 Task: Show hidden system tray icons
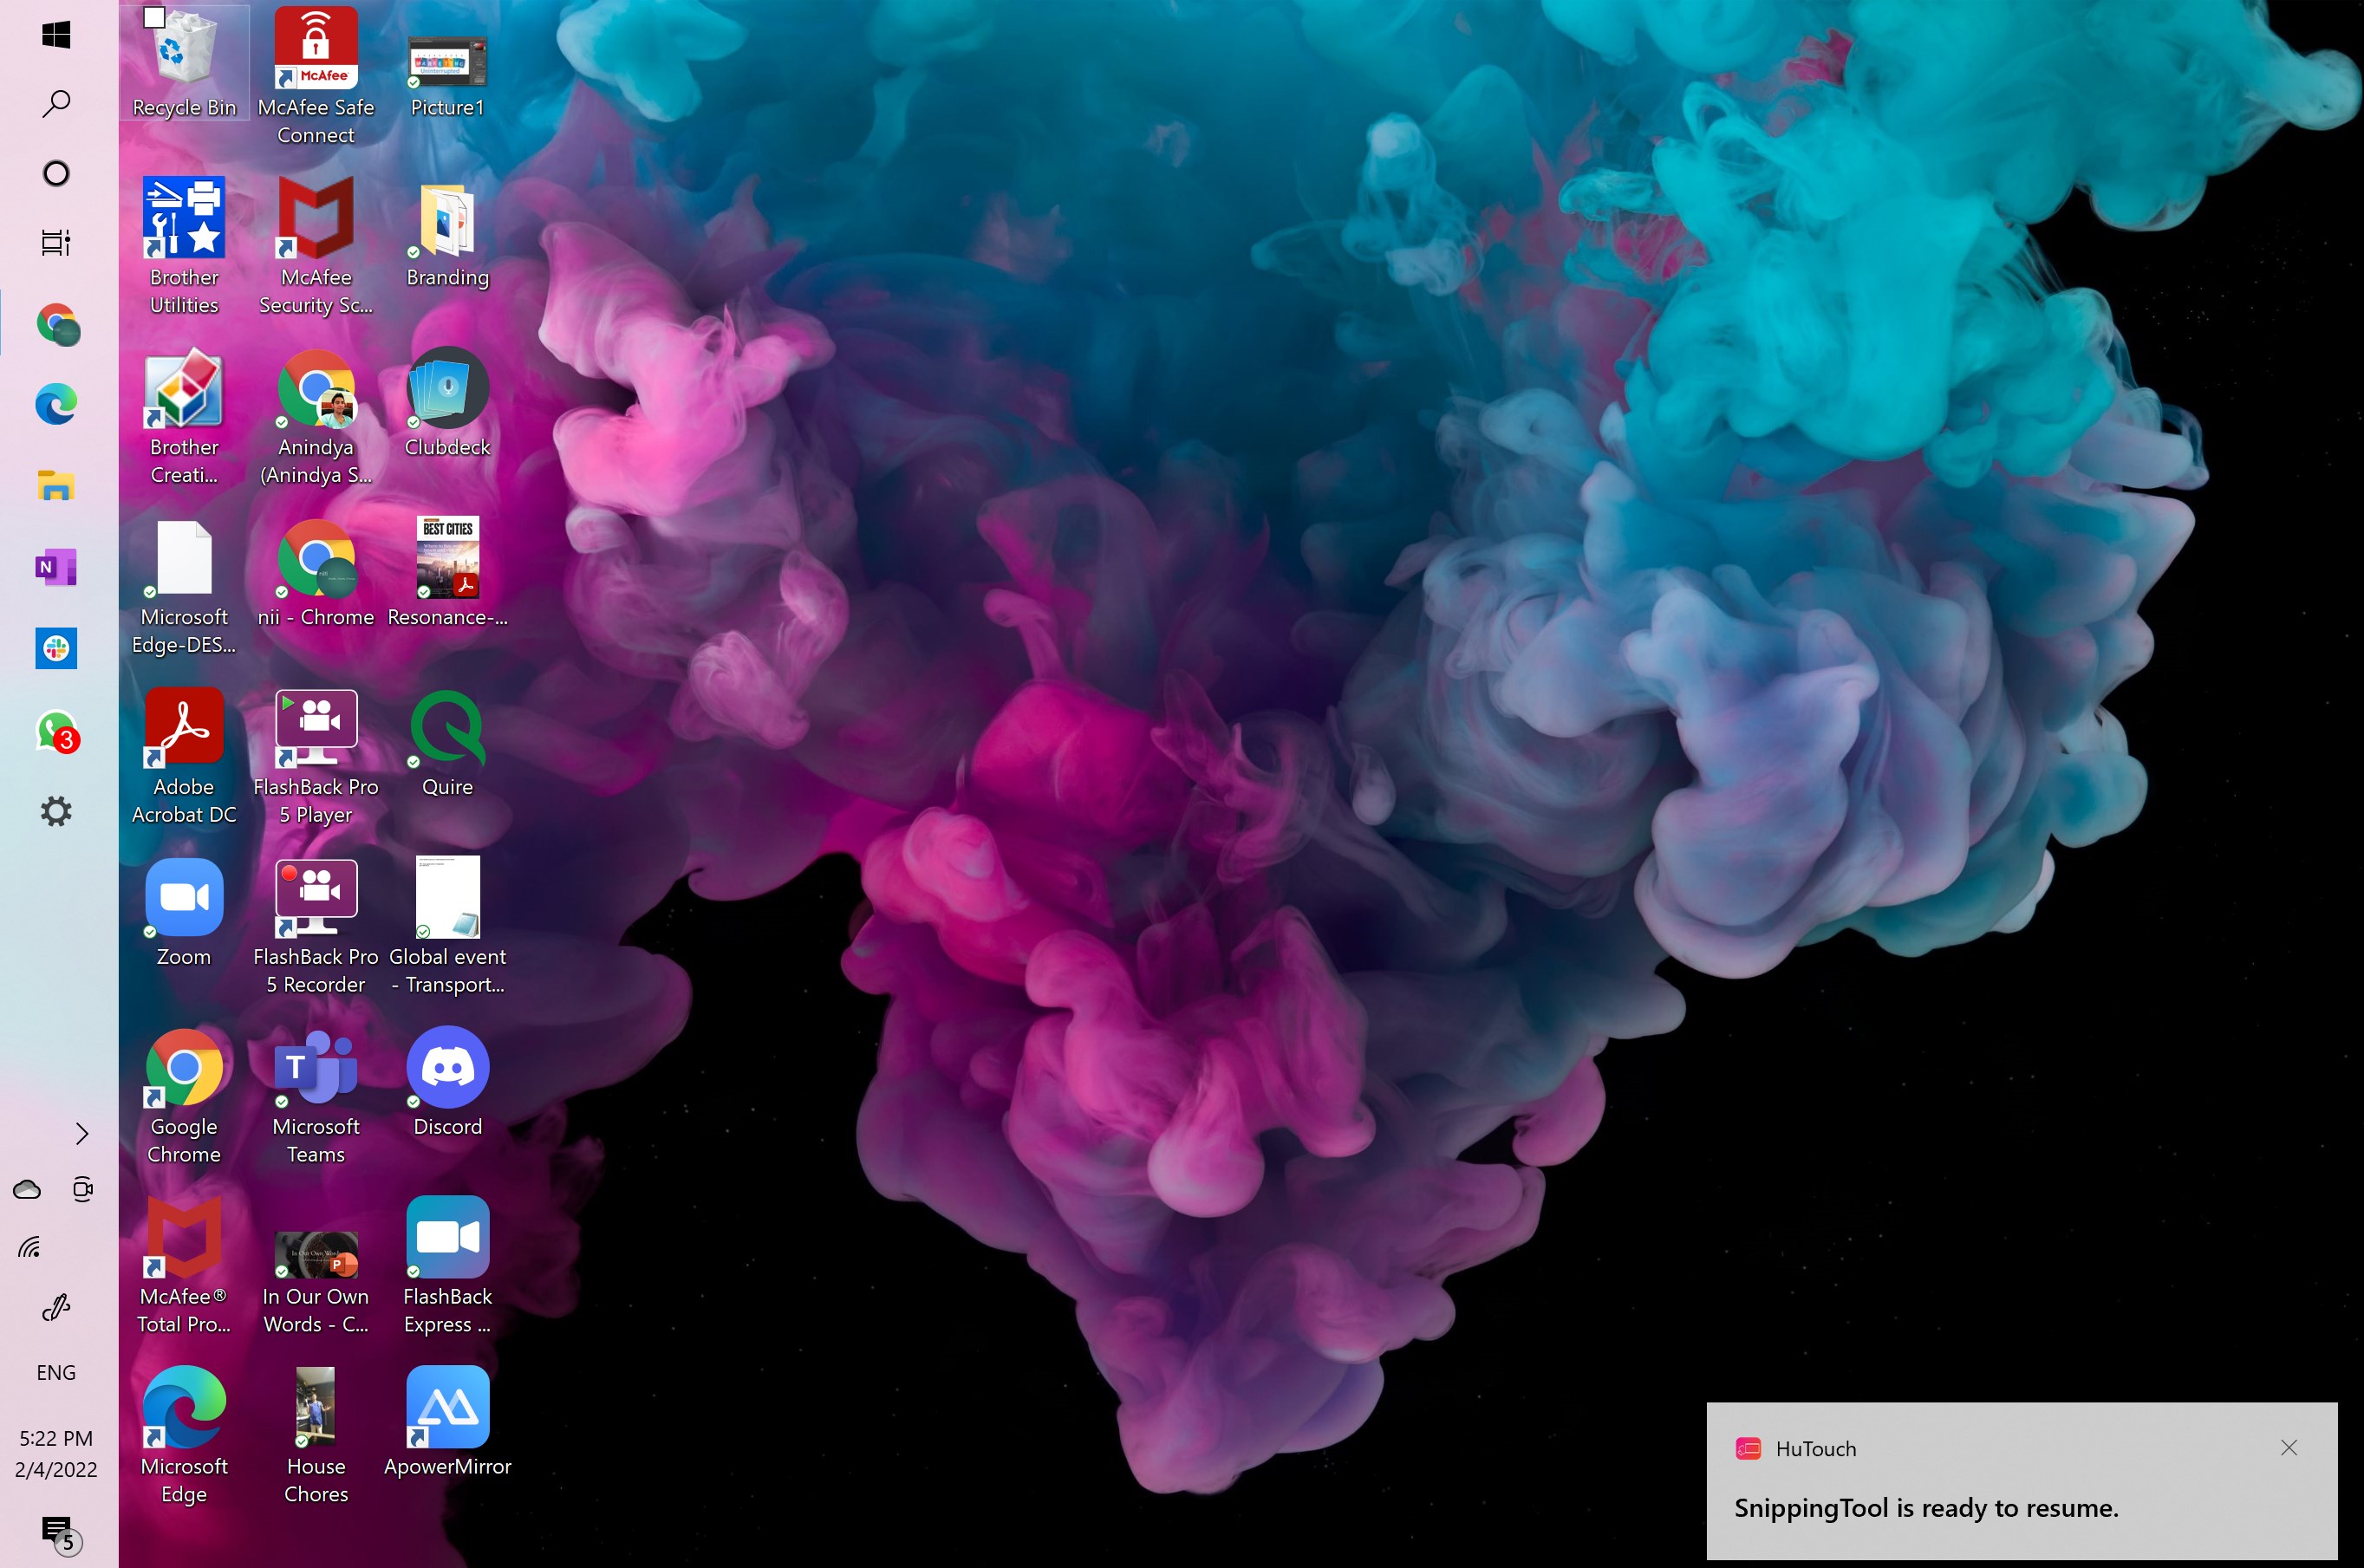click(x=82, y=1133)
